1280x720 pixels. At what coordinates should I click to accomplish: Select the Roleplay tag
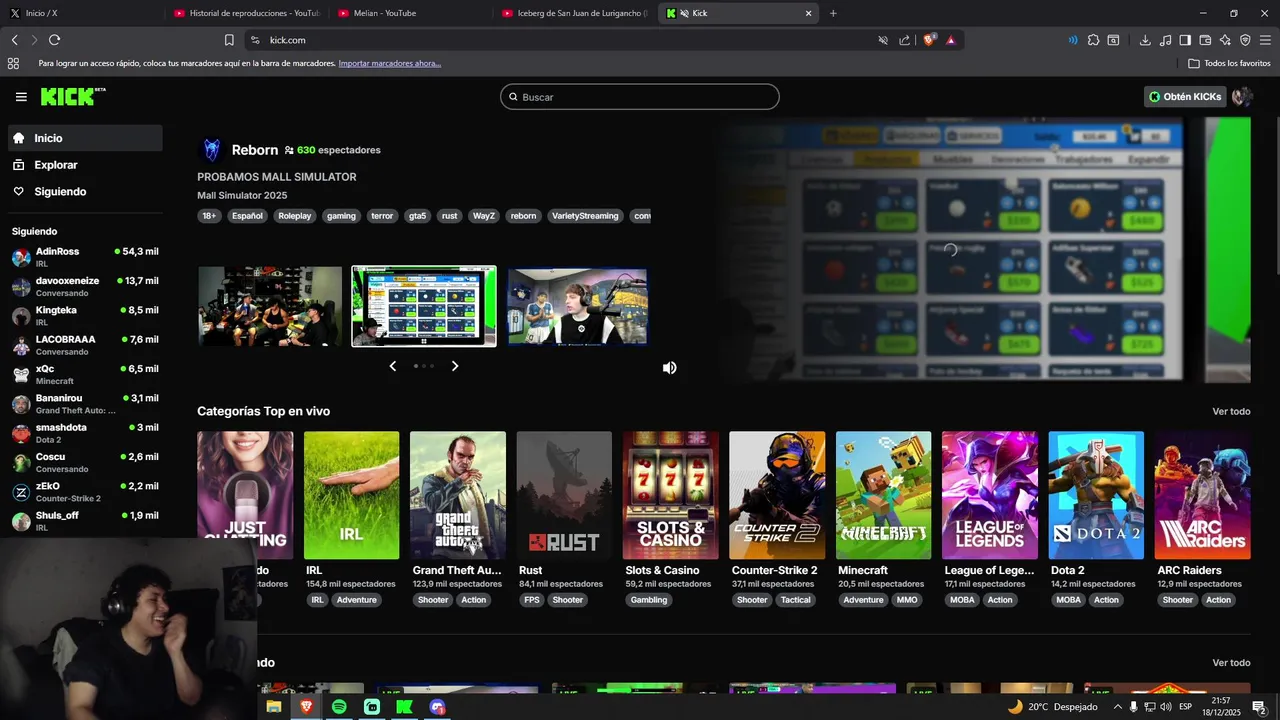point(295,216)
